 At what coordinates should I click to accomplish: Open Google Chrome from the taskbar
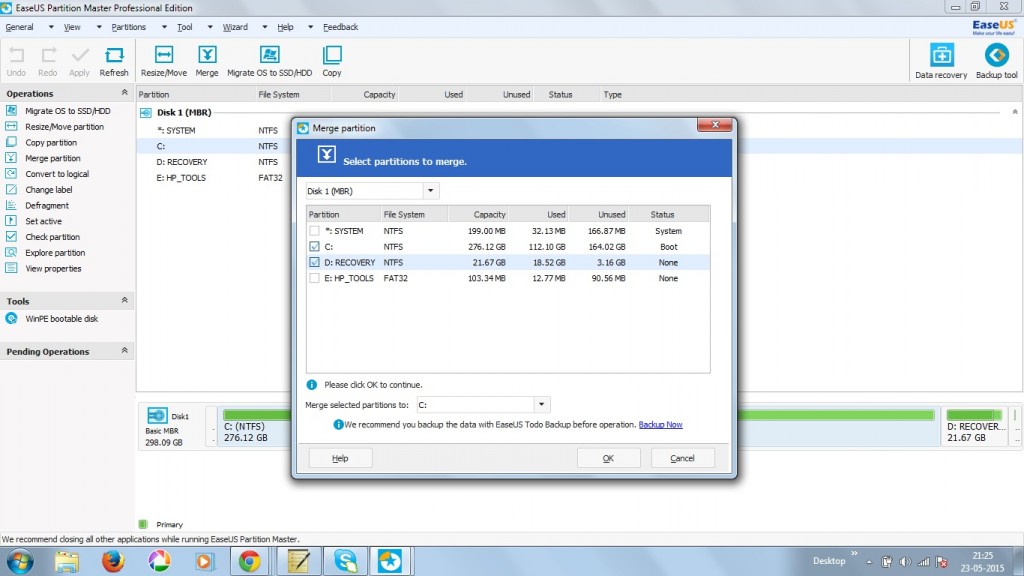tap(249, 561)
